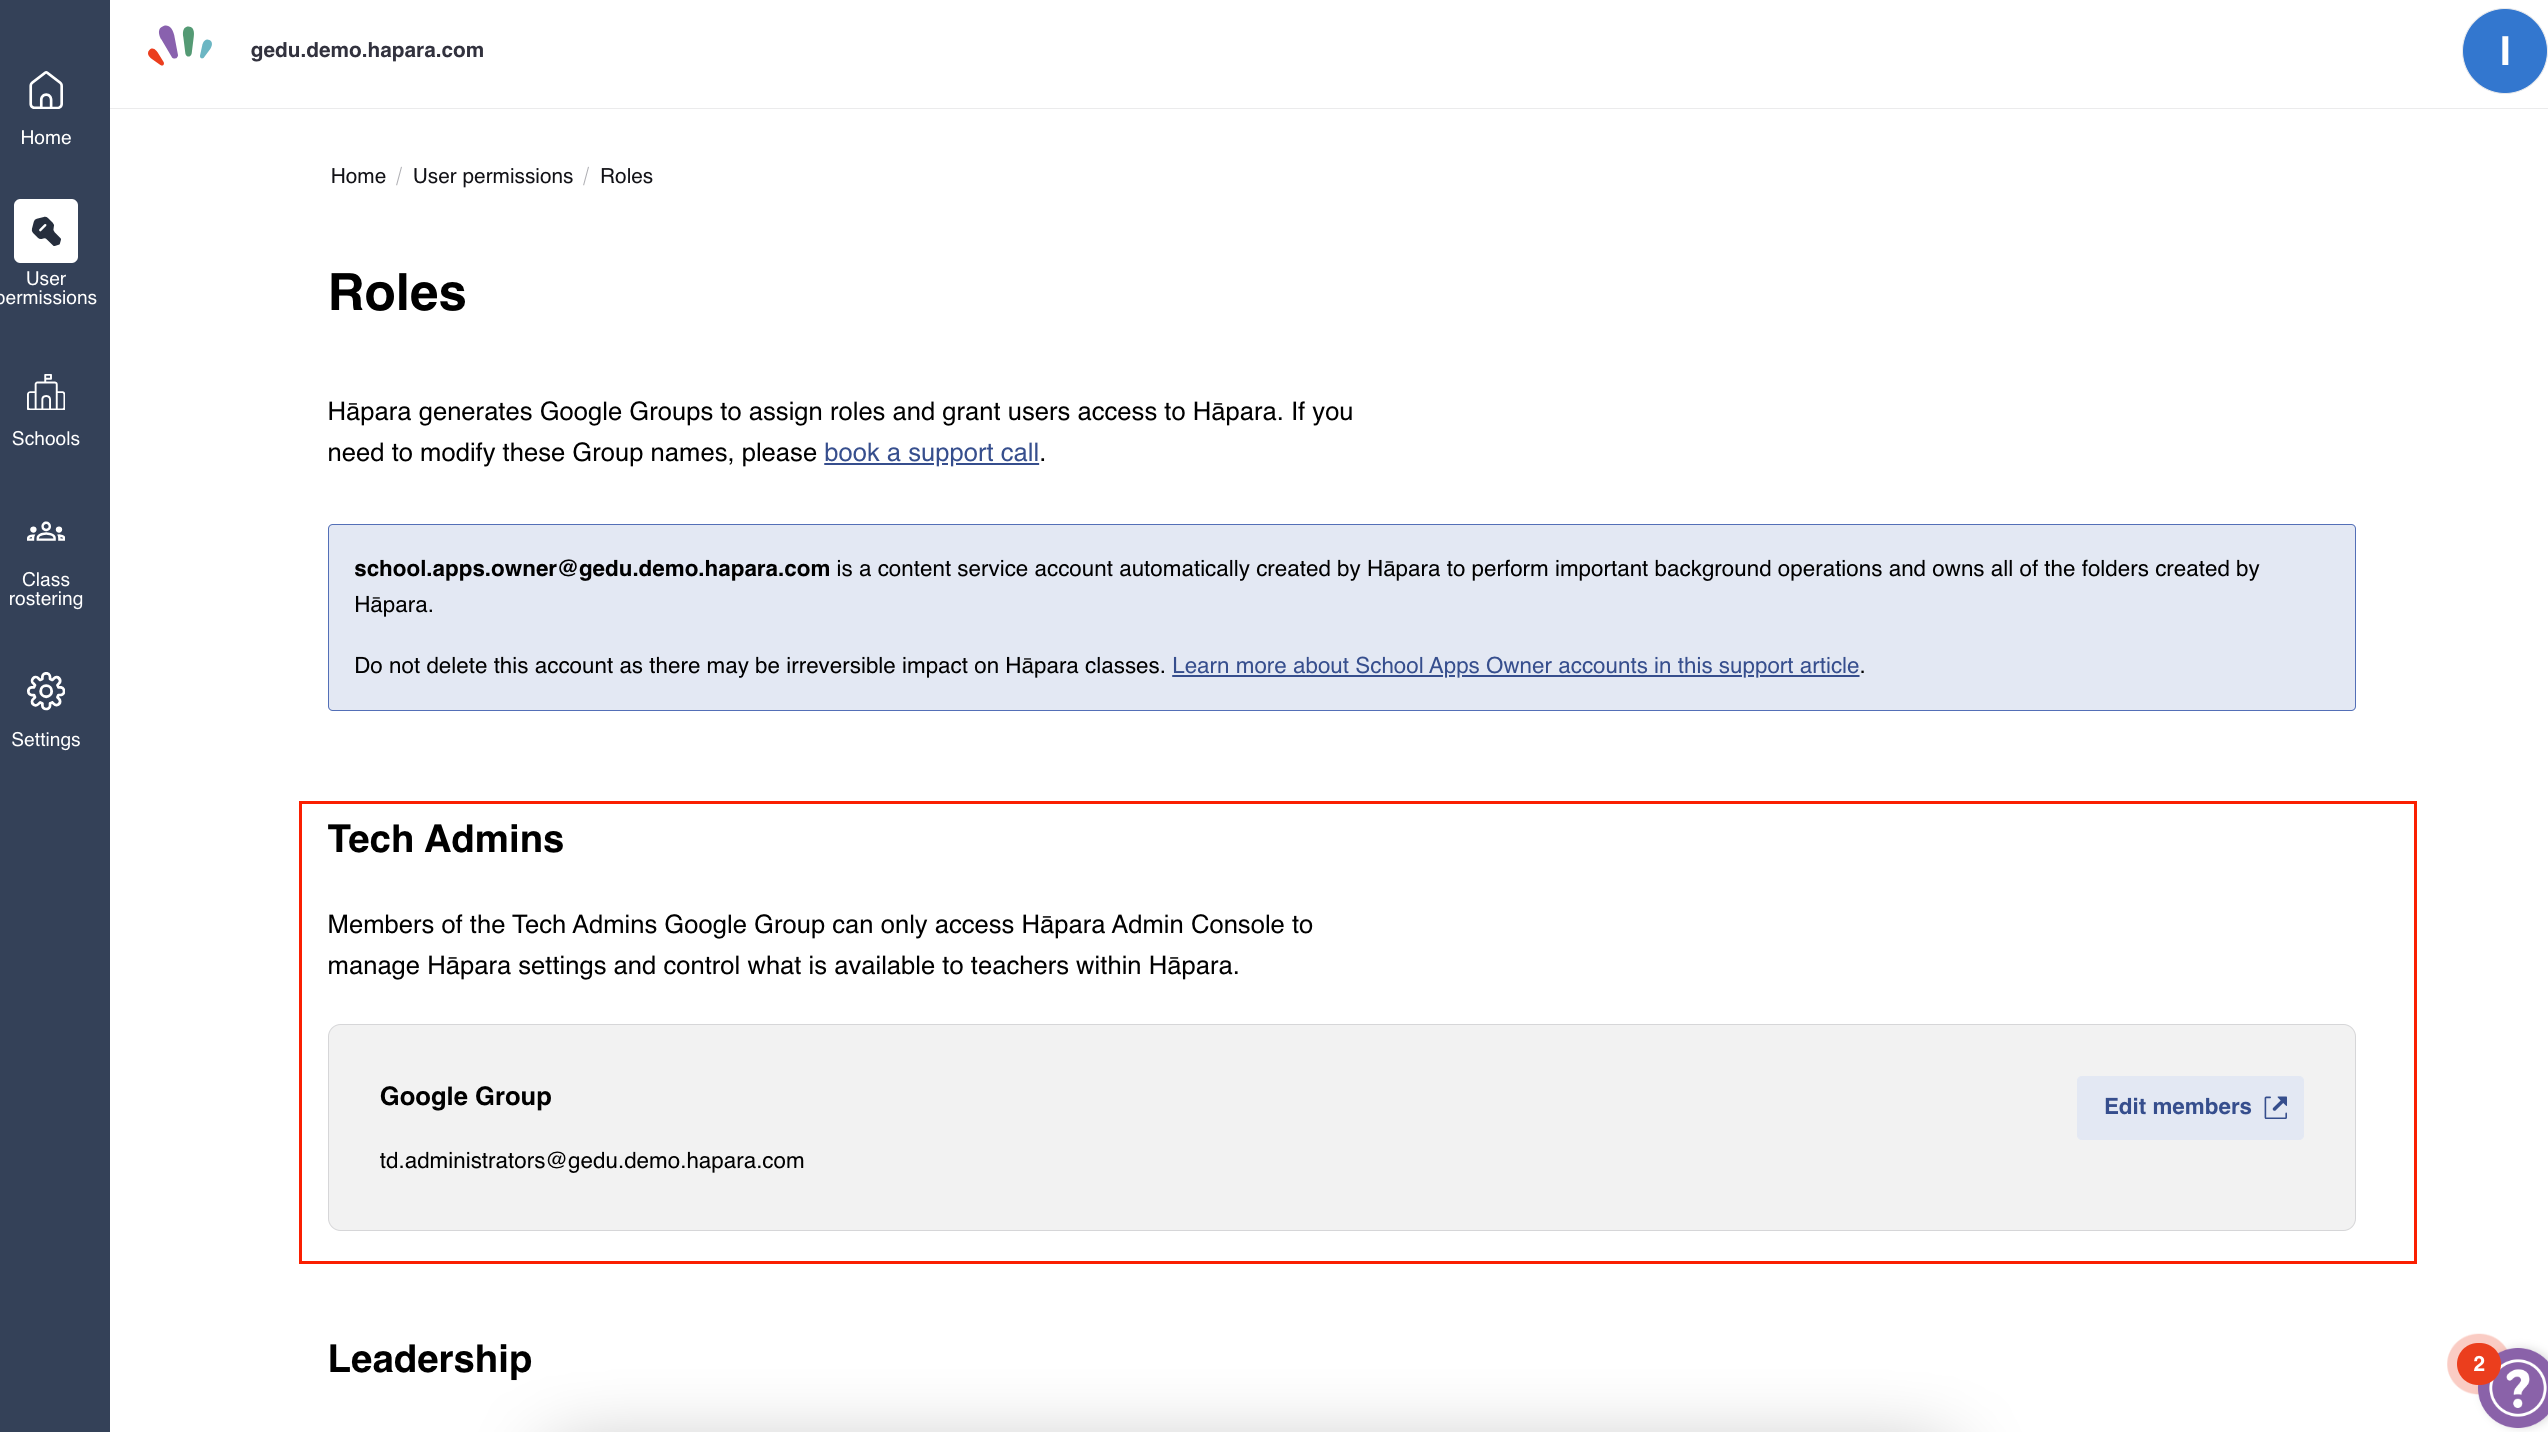Screen dimensions: 2548x1432
Task: Click Class rostering label in sidebar
Action: [x=46, y=589]
